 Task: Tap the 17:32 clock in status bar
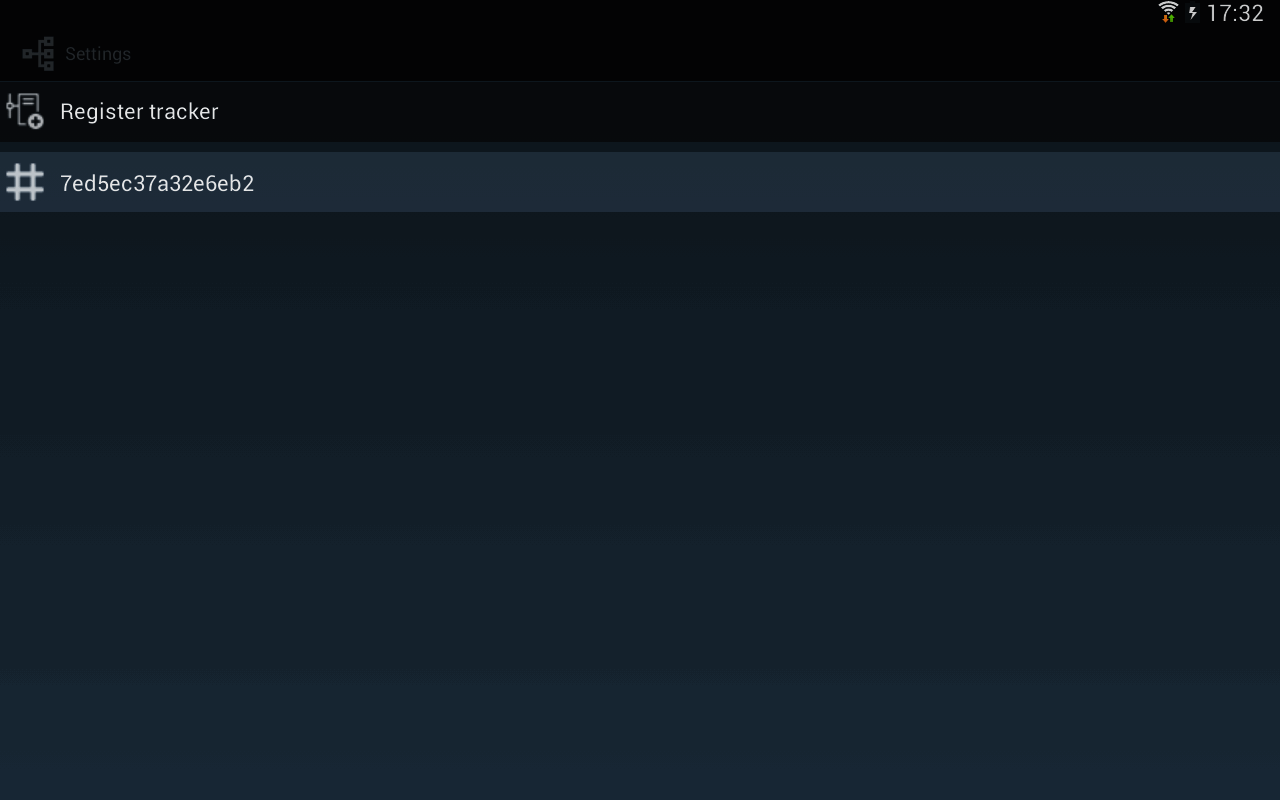coord(1235,13)
